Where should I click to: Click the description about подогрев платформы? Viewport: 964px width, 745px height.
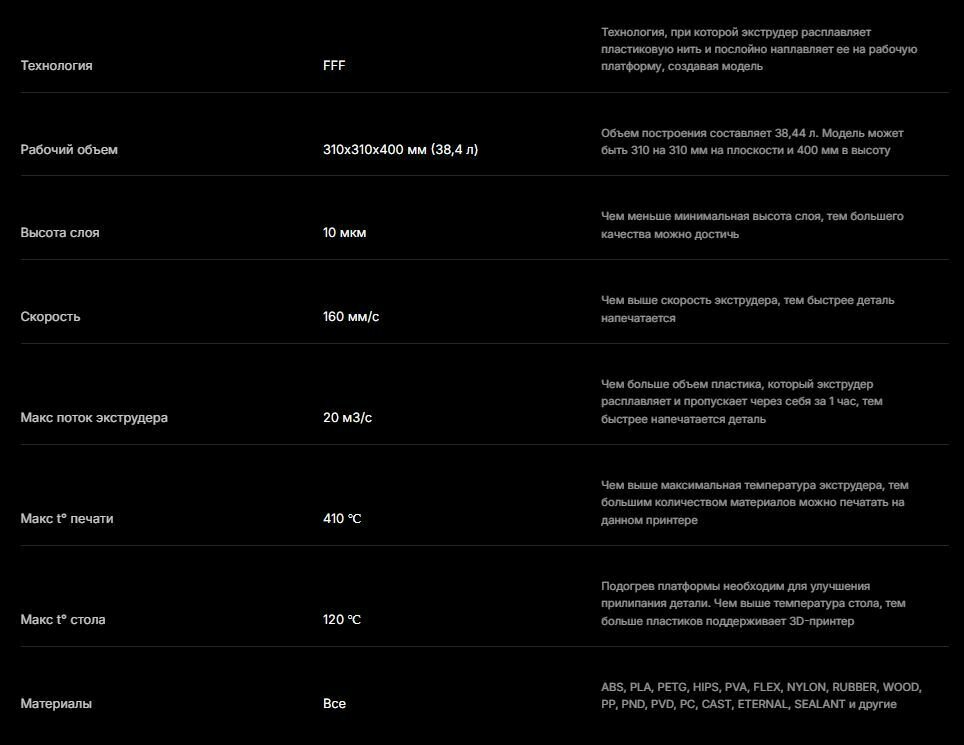[x=753, y=604]
